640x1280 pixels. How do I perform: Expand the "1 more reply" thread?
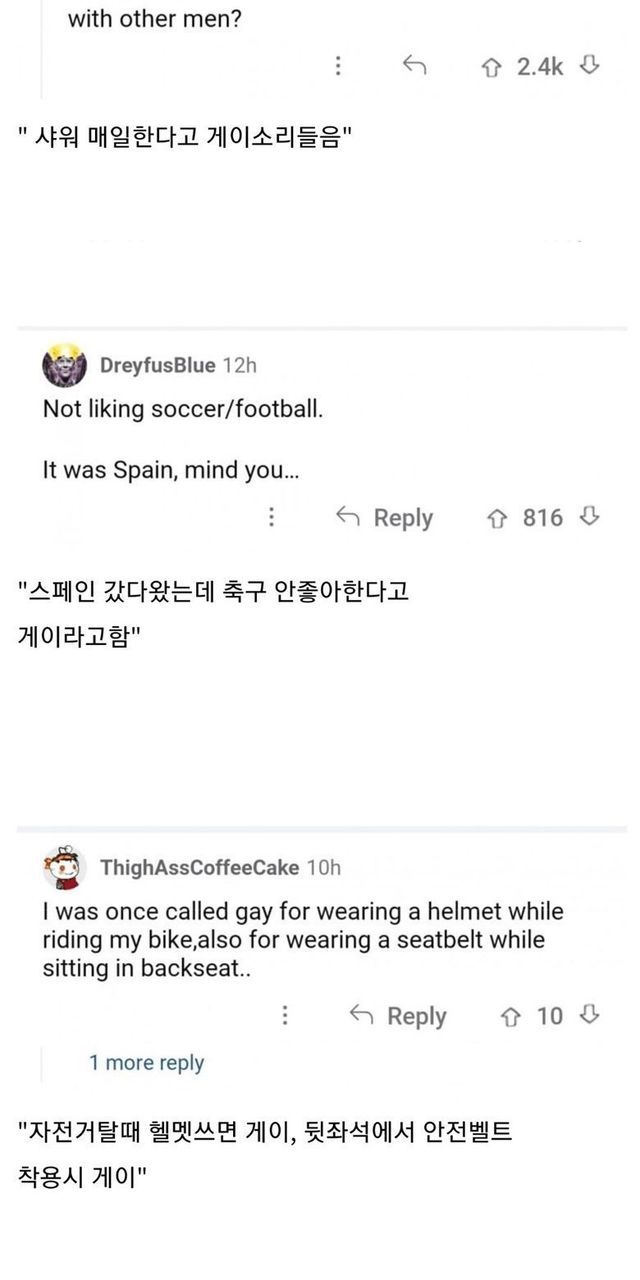click(x=146, y=1063)
